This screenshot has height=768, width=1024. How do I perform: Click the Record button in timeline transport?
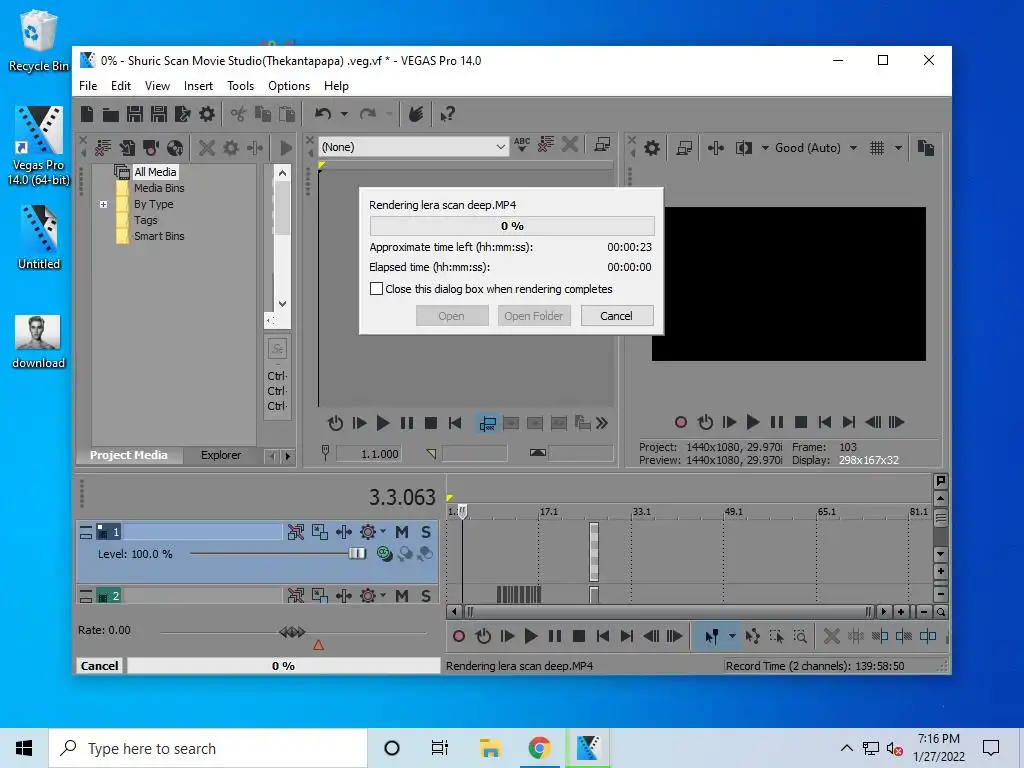[458, 636]
